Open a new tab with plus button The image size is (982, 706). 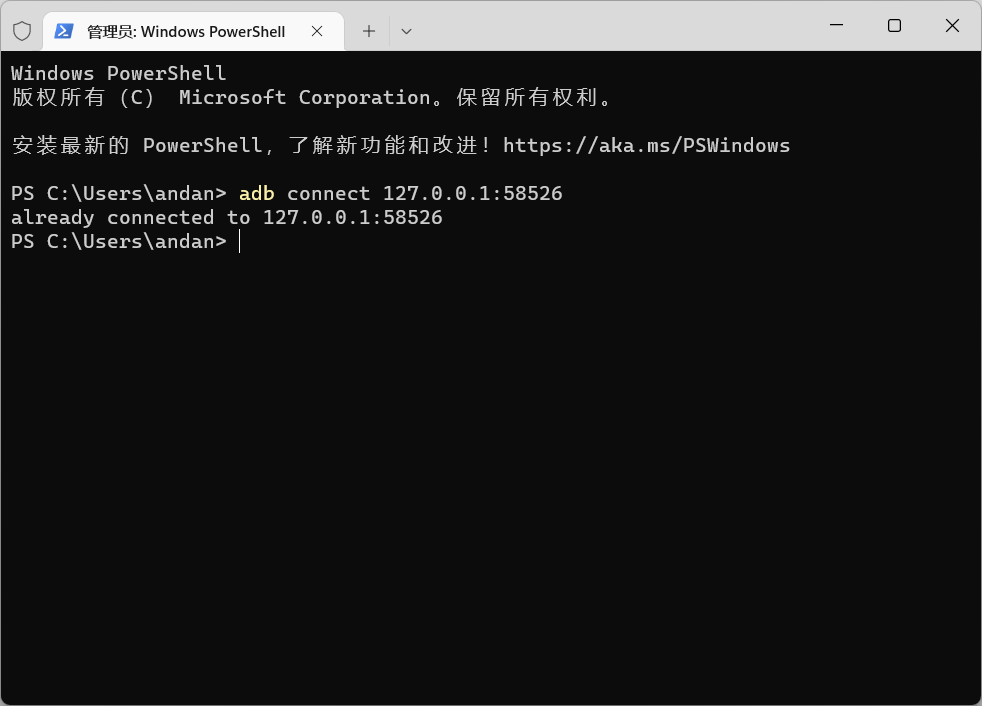[369, 31]
